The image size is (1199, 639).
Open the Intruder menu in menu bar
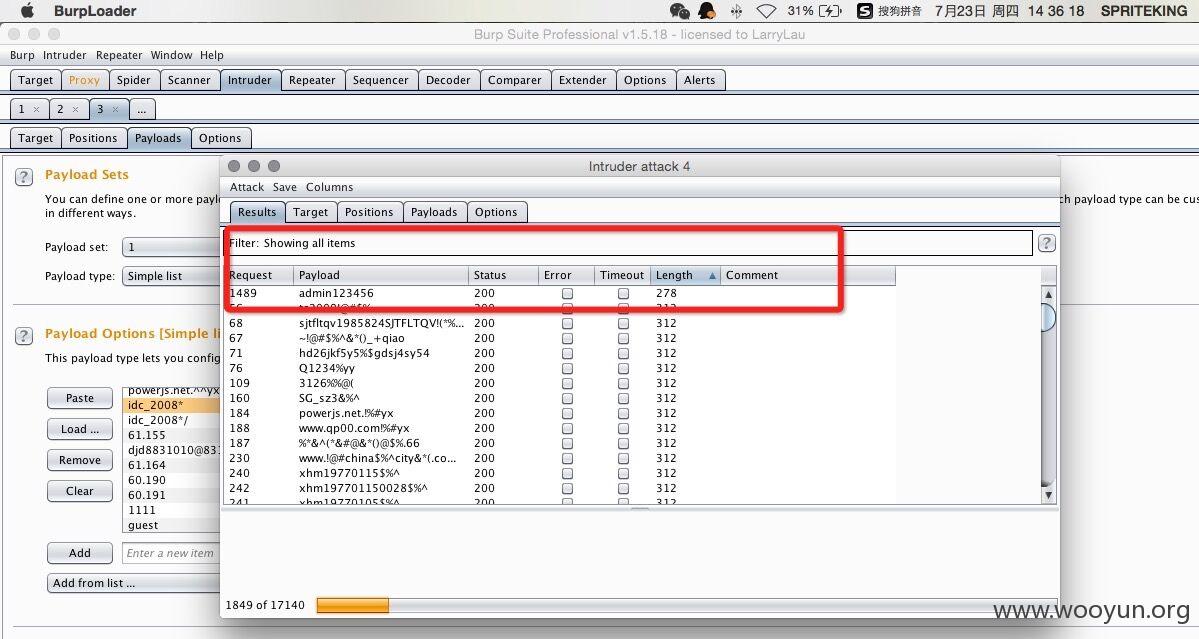point(64,55)
